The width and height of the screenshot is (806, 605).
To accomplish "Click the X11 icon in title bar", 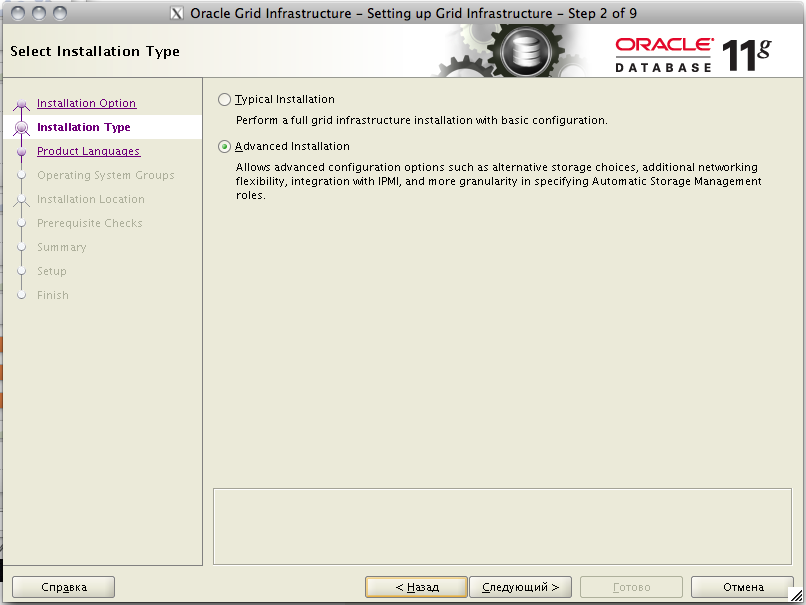I will (177, 13).
